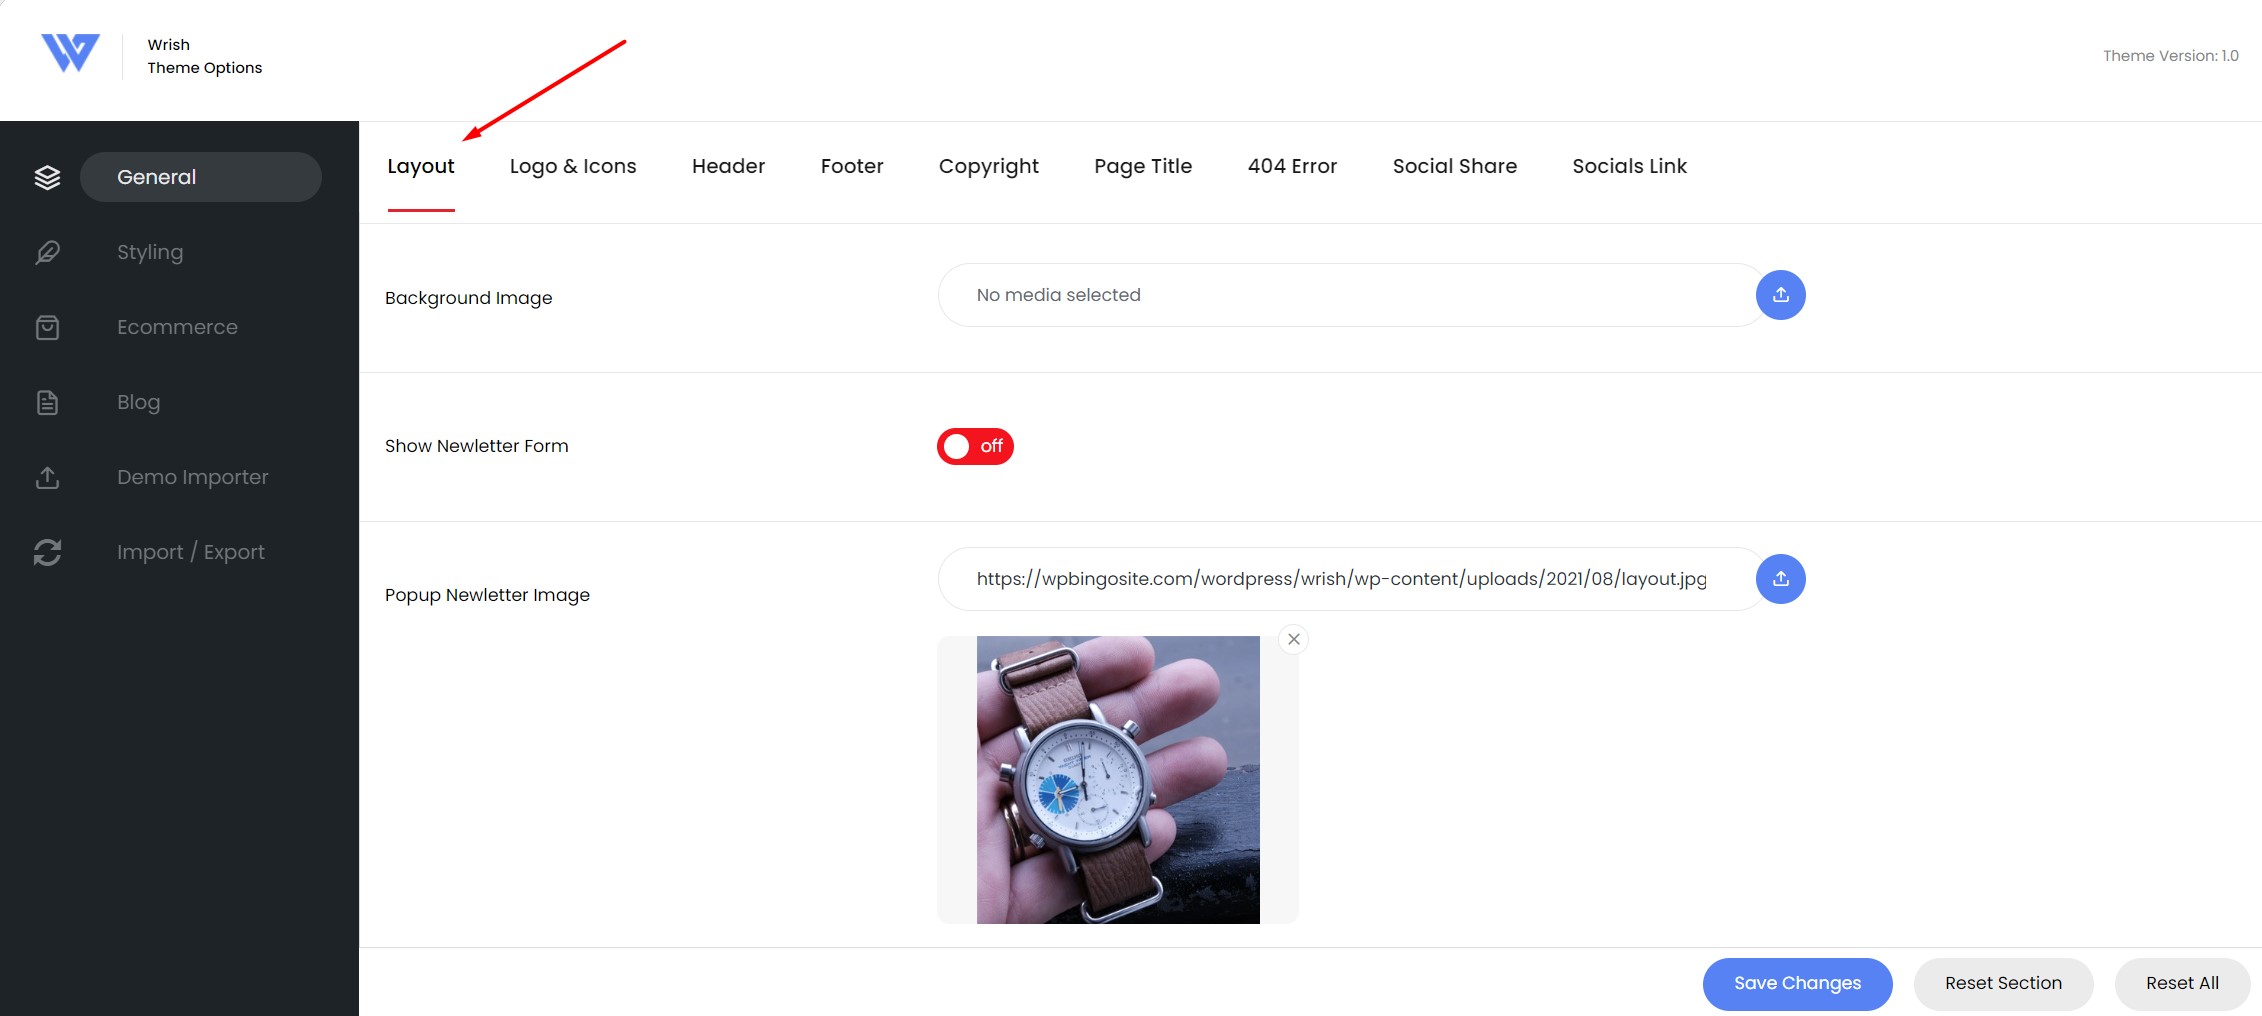Click the Save Changes button

click(1797, 983)
